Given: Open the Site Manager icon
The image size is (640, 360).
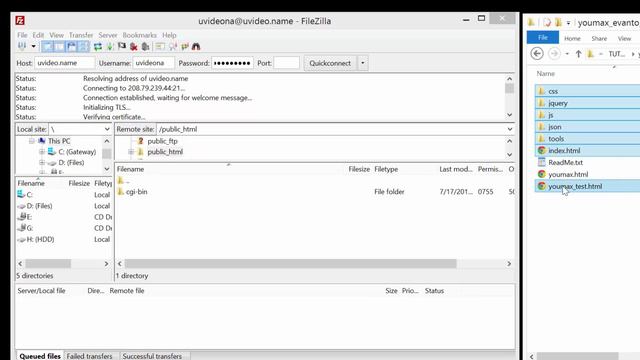Looking at the screenshot, I should coord(22,47).
